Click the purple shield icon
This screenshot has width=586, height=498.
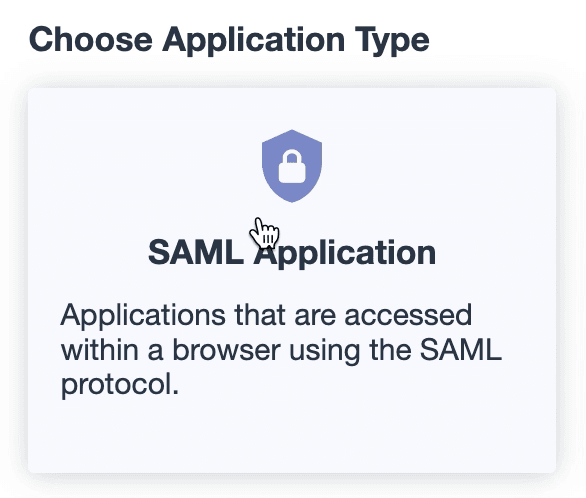292,166
